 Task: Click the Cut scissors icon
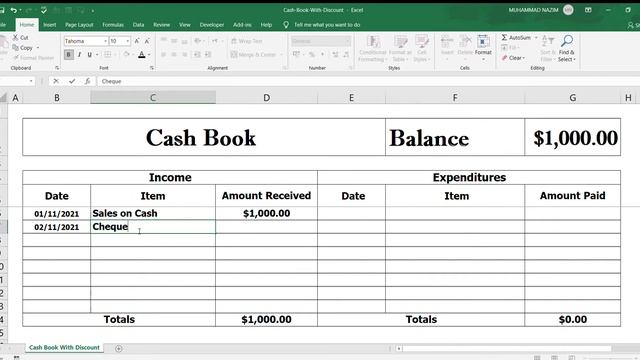[x=16, y=38]
